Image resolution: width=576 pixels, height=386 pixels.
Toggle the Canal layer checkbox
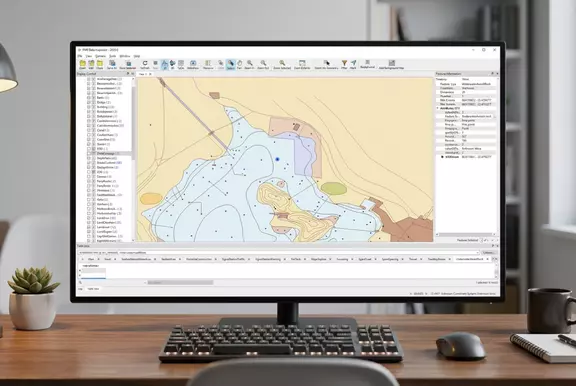tap(89, 130)
